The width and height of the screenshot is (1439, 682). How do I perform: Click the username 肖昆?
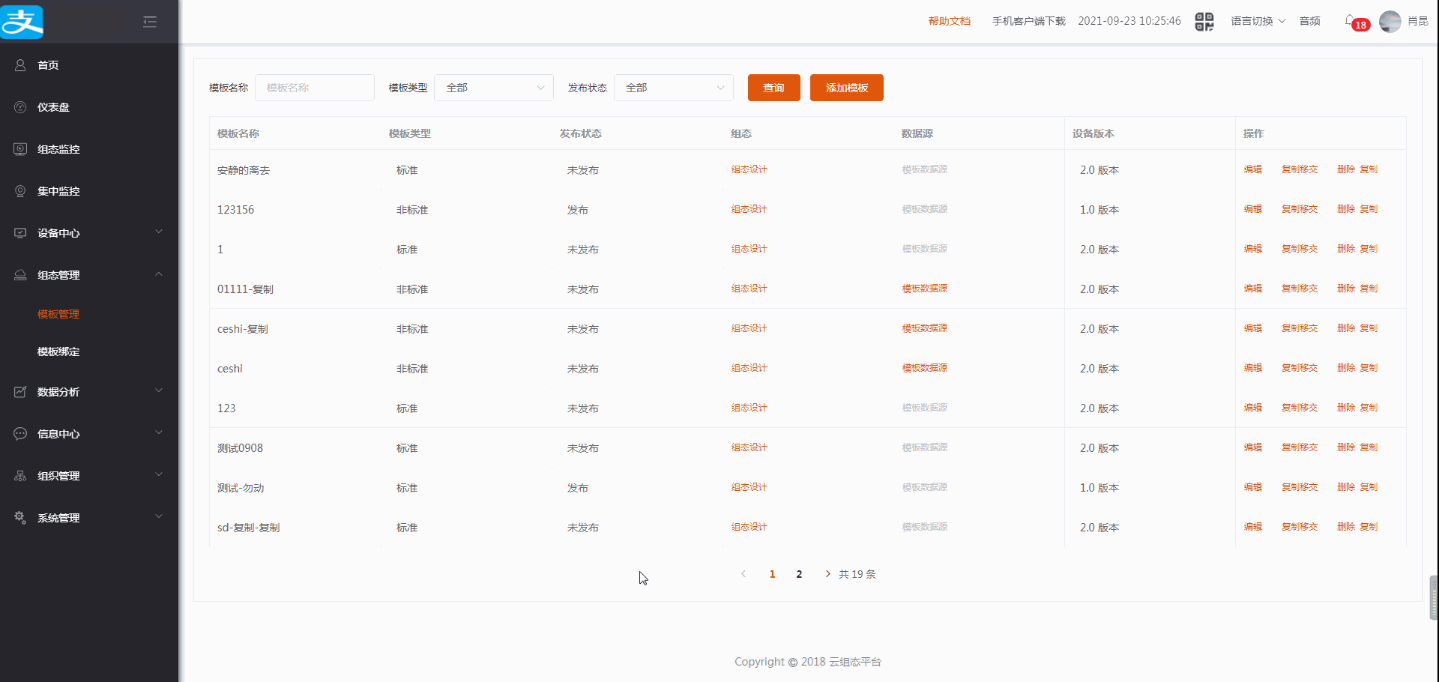[x=1417, y=21]
